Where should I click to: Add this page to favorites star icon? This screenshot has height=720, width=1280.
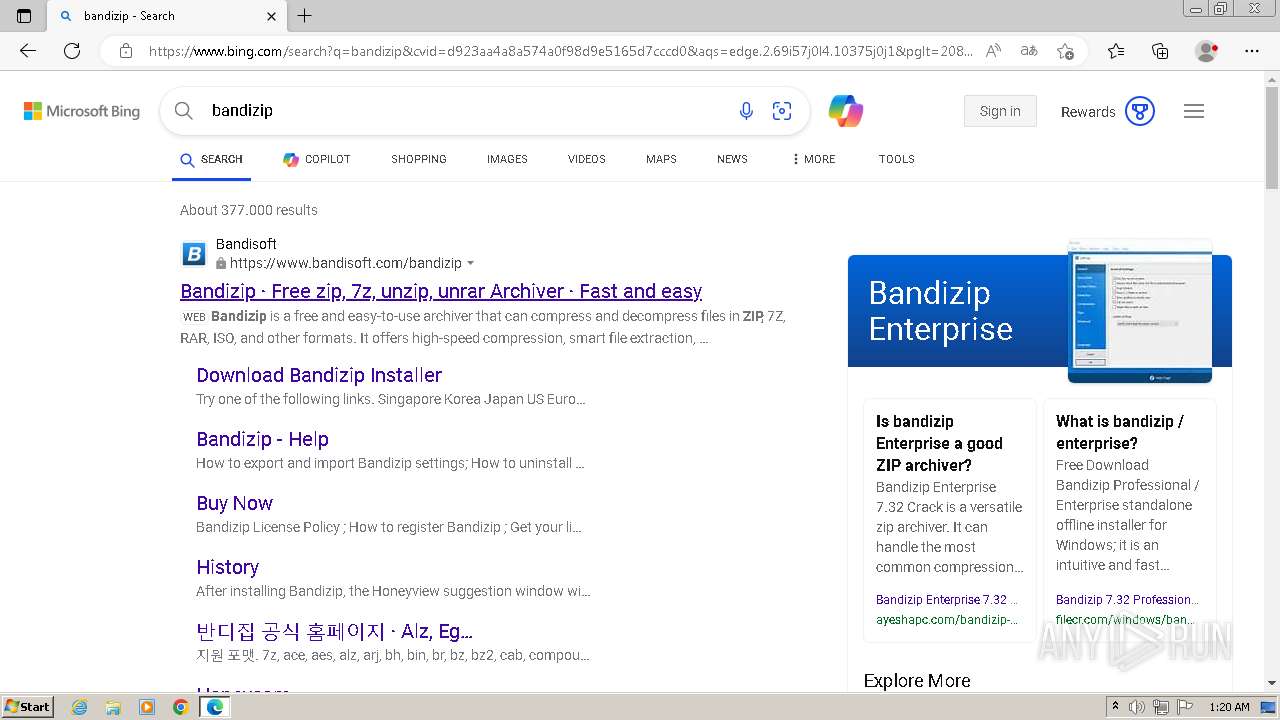(1066, 51)
